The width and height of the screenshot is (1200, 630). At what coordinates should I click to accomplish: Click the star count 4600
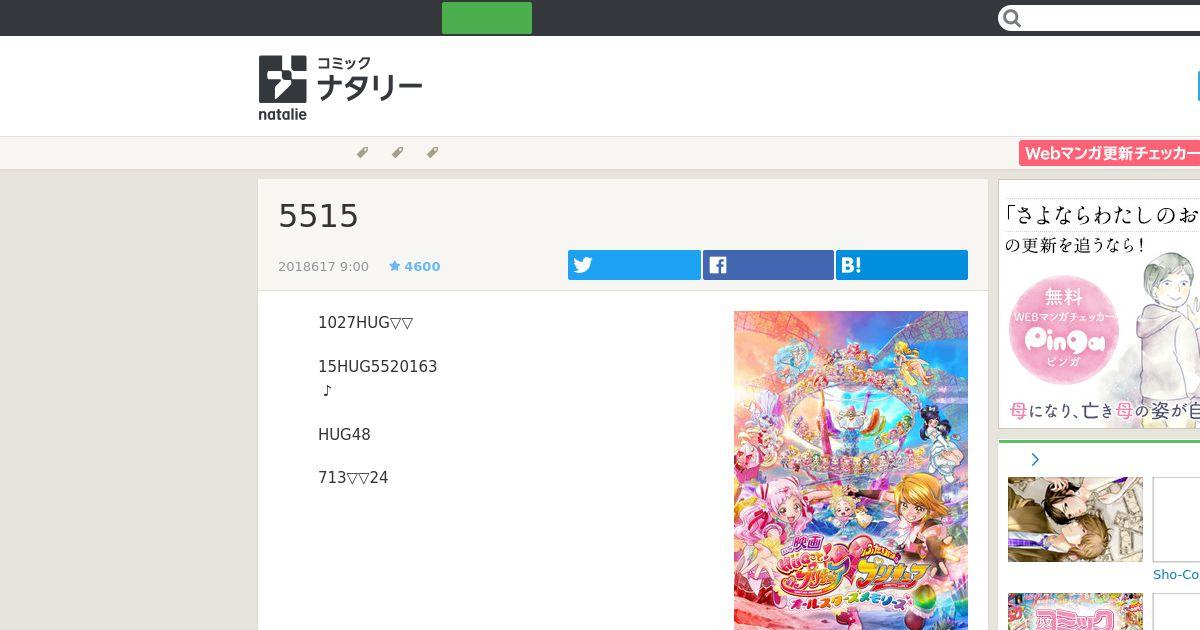tap(415, 266)
